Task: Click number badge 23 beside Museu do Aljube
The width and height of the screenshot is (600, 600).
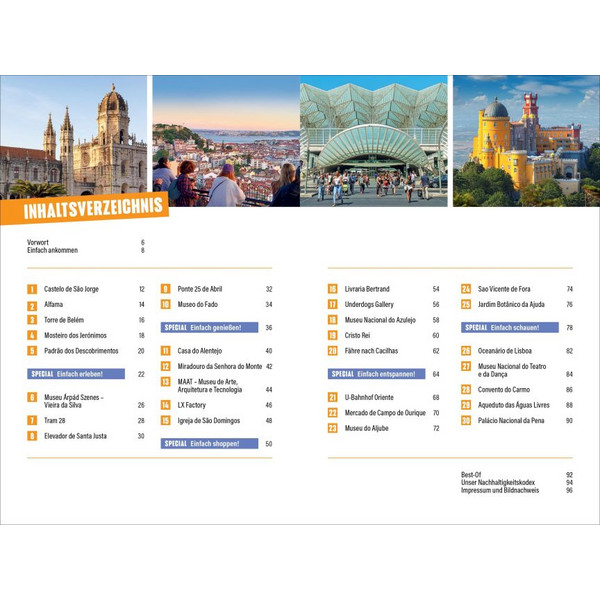Action: (333, 428)
